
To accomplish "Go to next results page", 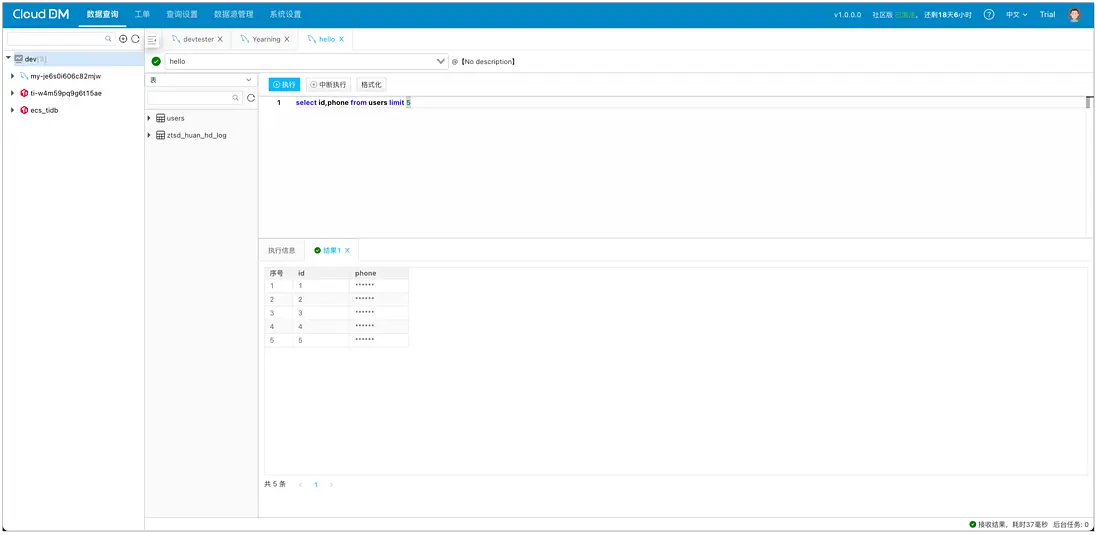I will point(331,485).
